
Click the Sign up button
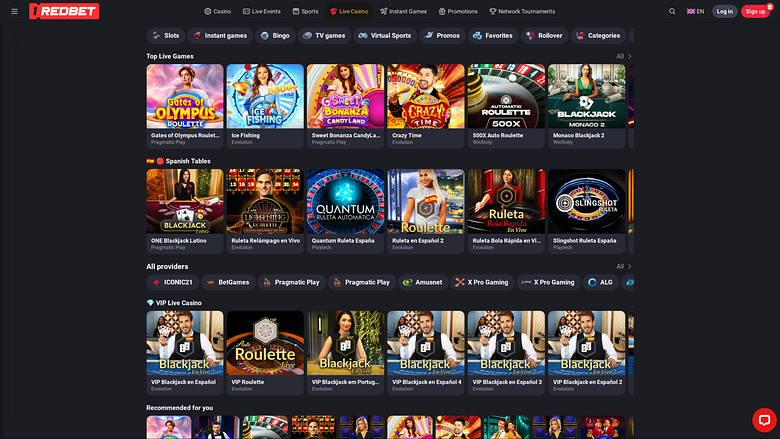pos(755,11)
